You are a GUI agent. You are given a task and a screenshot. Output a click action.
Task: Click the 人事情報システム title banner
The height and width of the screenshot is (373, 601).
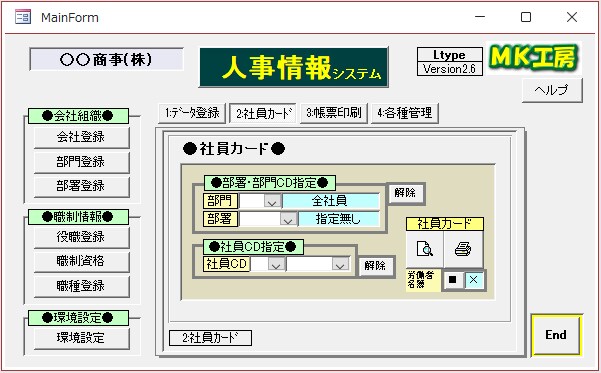point(294,68)
